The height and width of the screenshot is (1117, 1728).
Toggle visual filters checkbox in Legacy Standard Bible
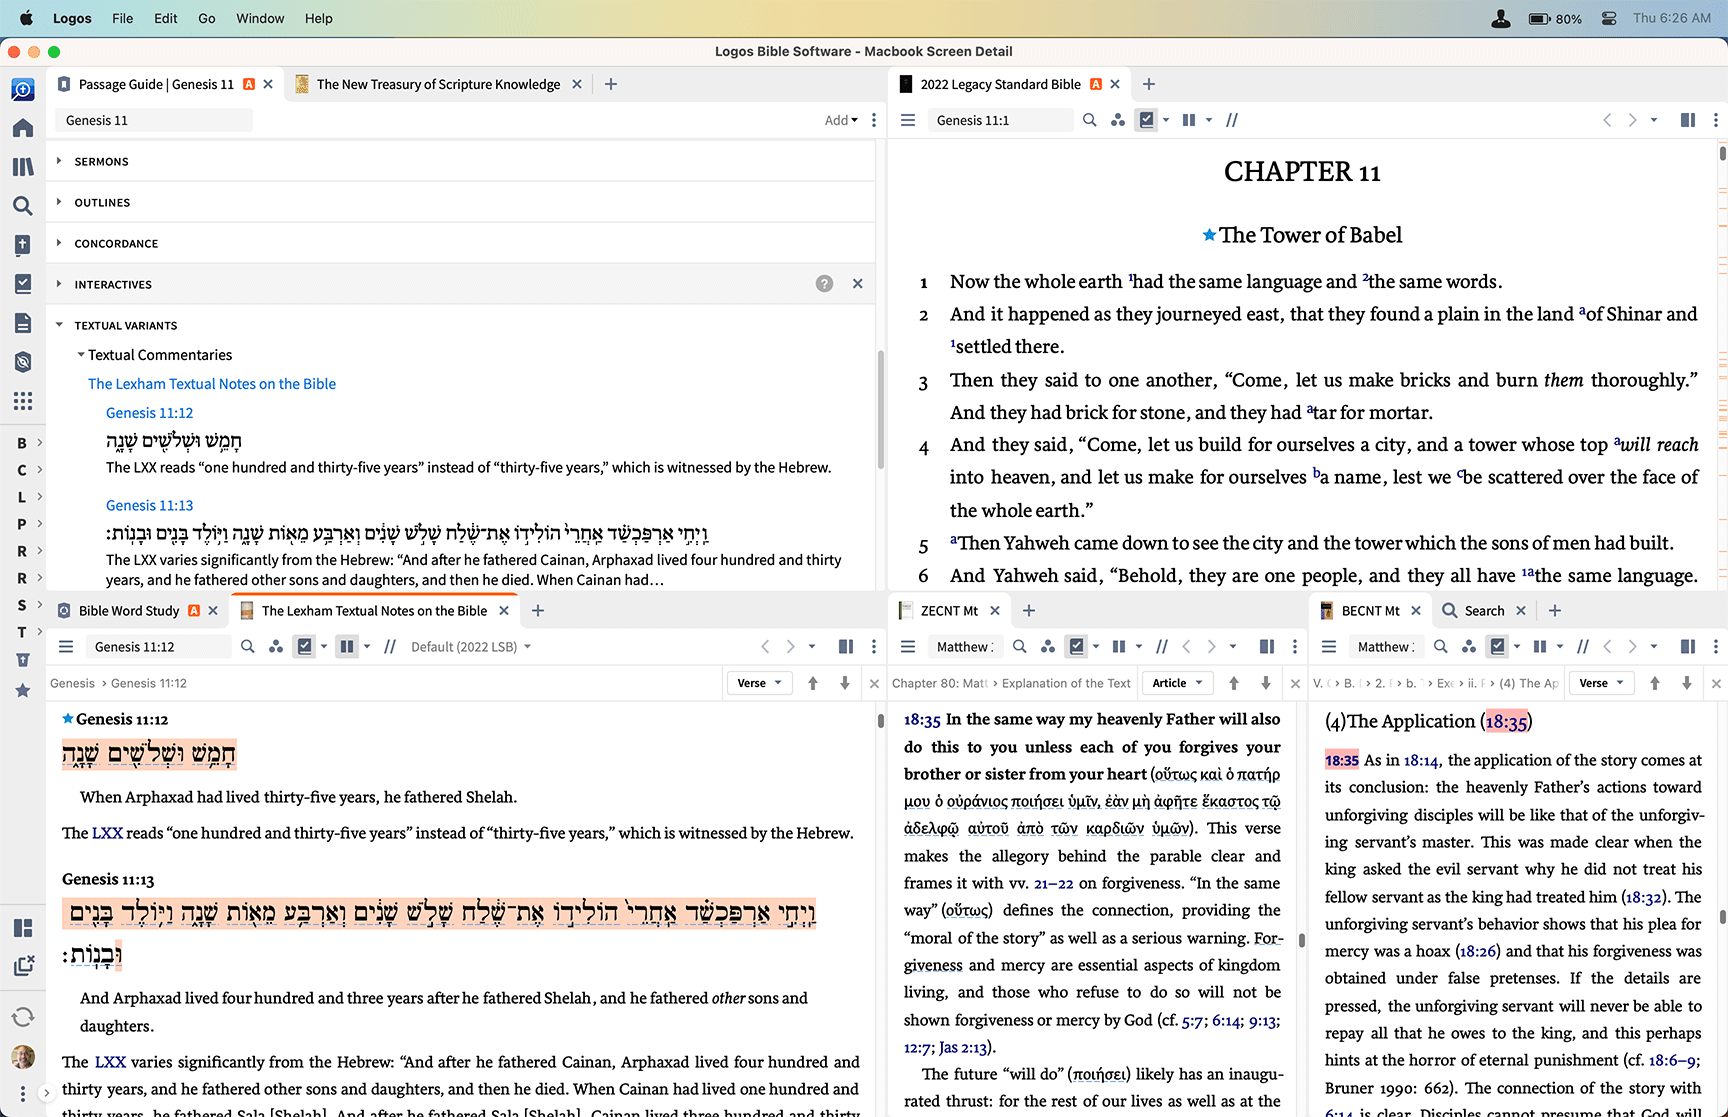coord(1147,120)
